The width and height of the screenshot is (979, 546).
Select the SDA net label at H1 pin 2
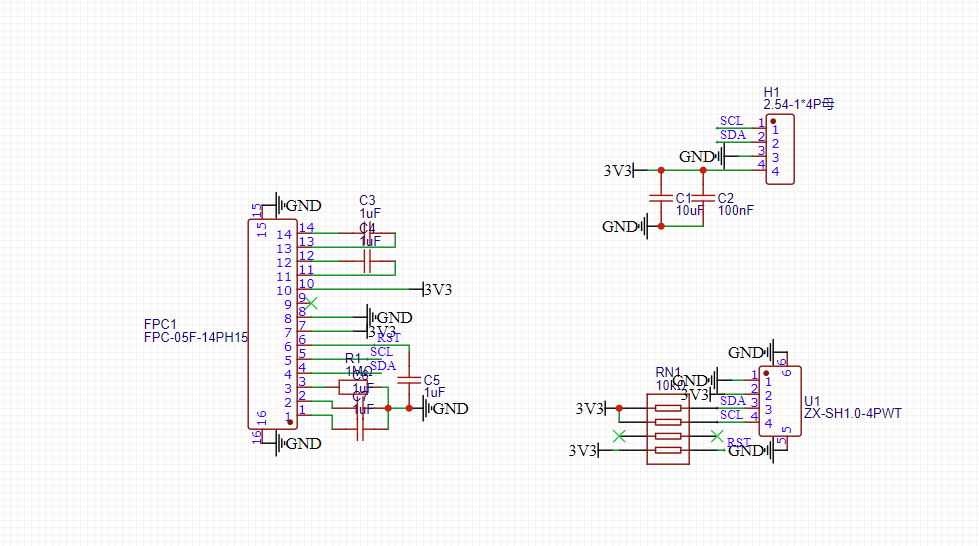coord(732,135)
